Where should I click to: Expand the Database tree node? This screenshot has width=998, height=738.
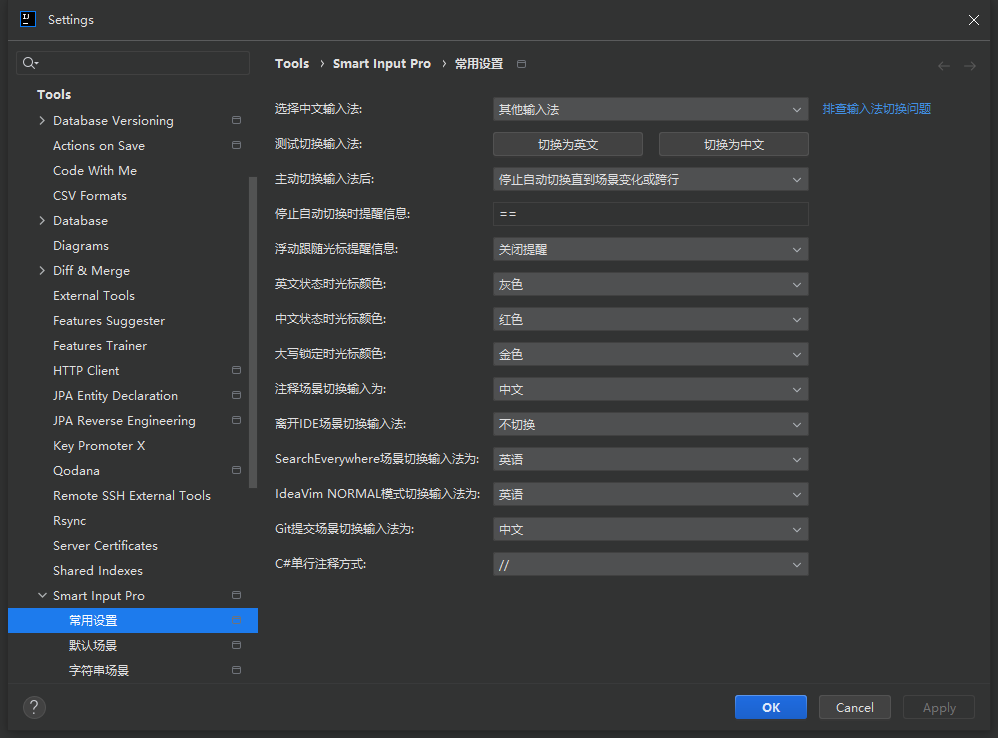pos(42,220)
